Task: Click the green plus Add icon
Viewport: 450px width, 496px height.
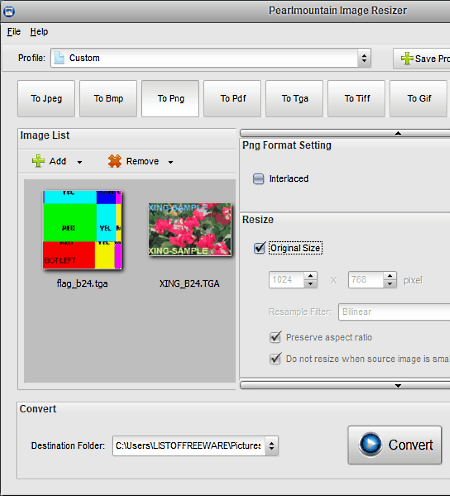Action: tap(38, 161)
